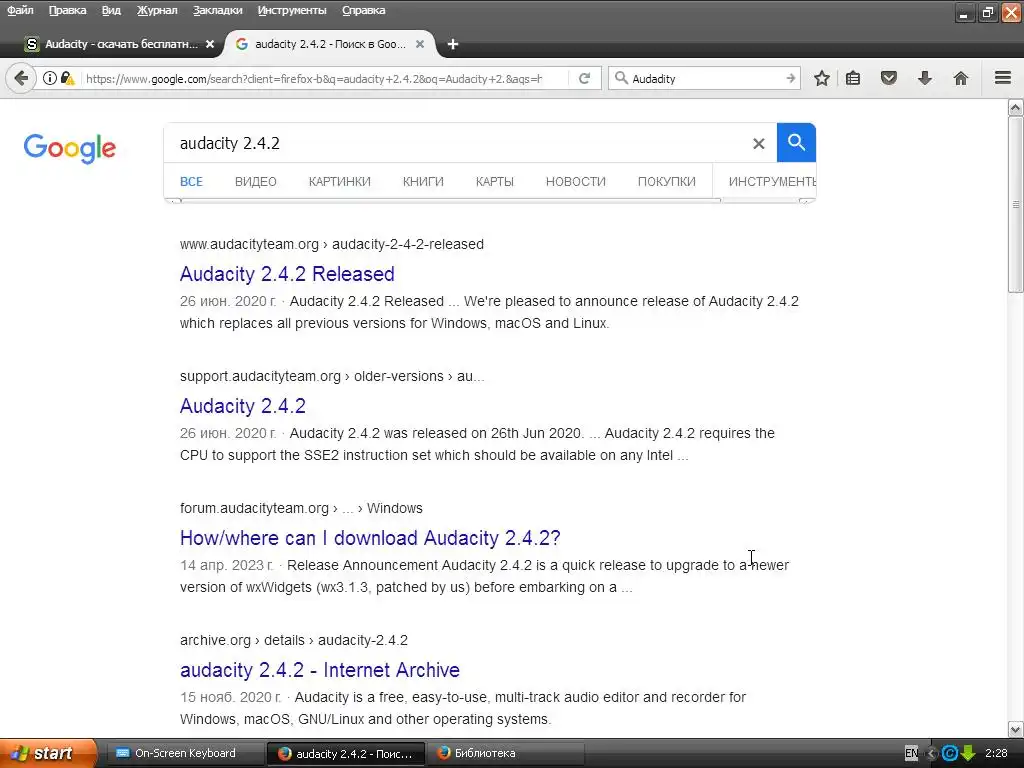Switch to On-Screen Keyboard in taskbar
The width and height of the screenshot is (1024, 768).
click(184, 753)
